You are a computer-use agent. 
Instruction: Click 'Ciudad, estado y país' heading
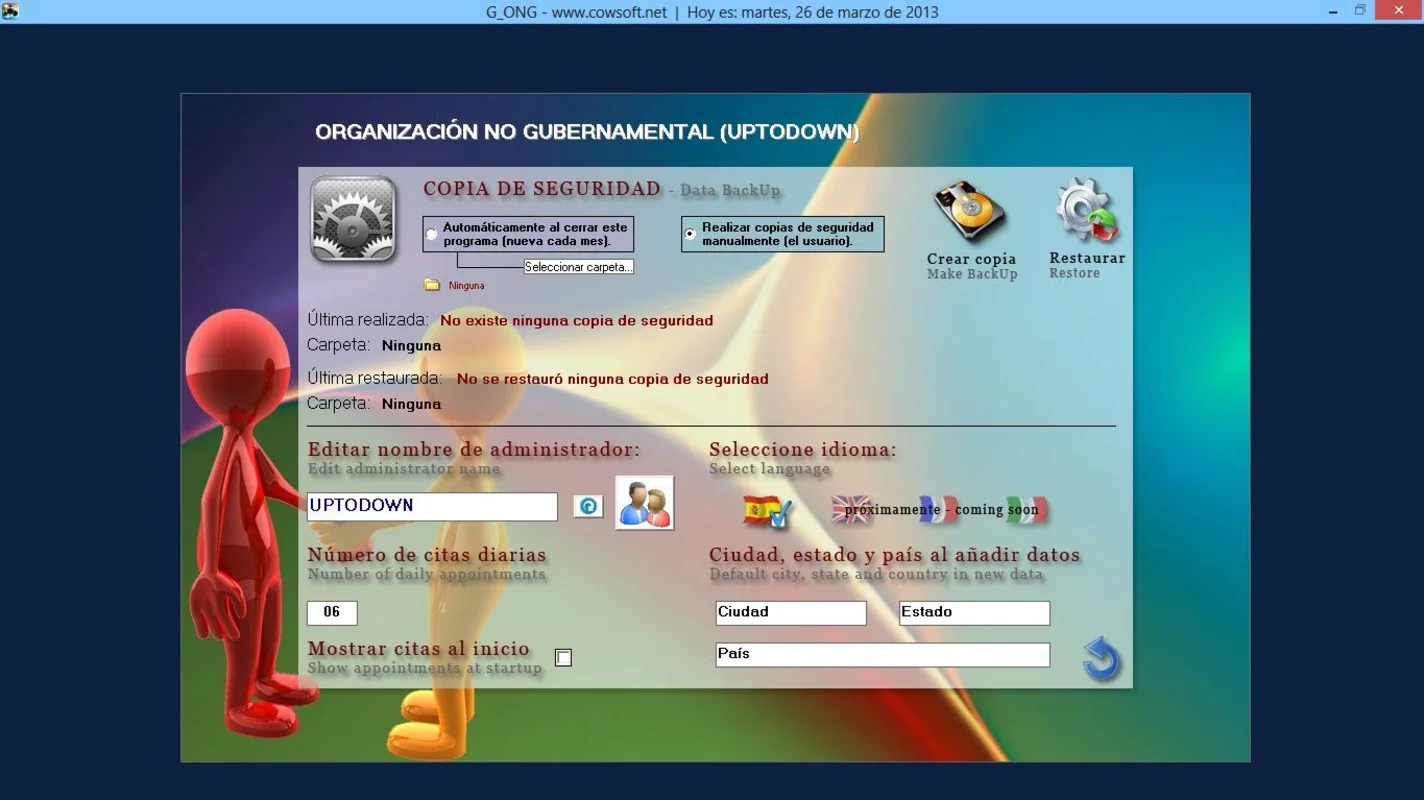tap(895, 555)
